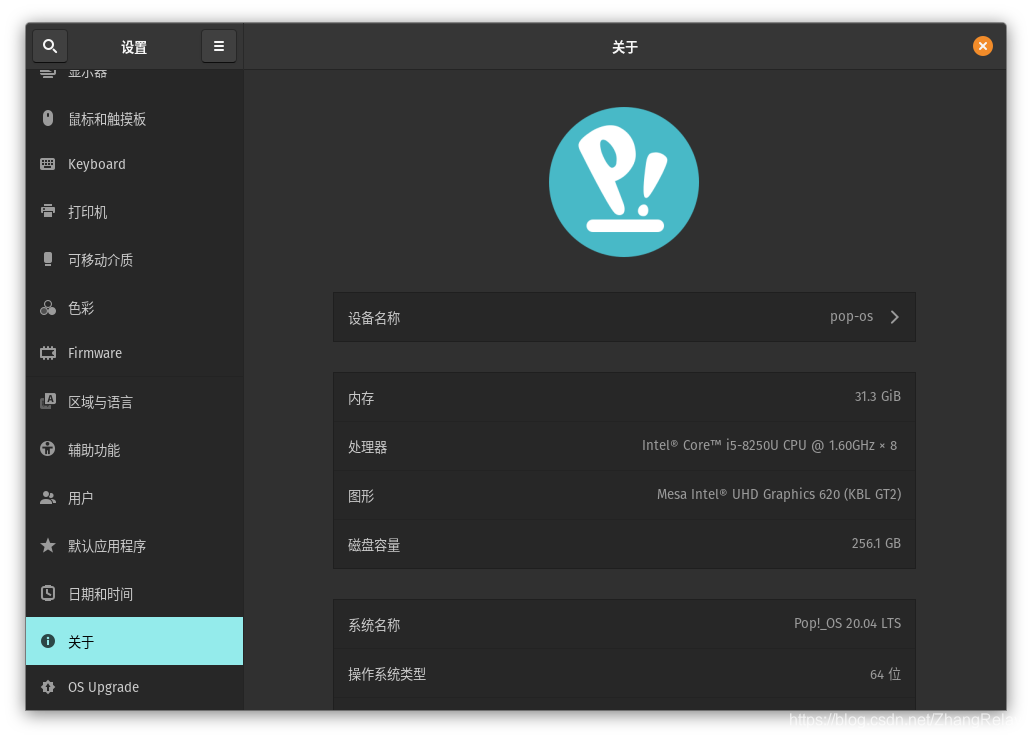Click the Pop!_OS 20.04 LTS value

pos(847,623)
